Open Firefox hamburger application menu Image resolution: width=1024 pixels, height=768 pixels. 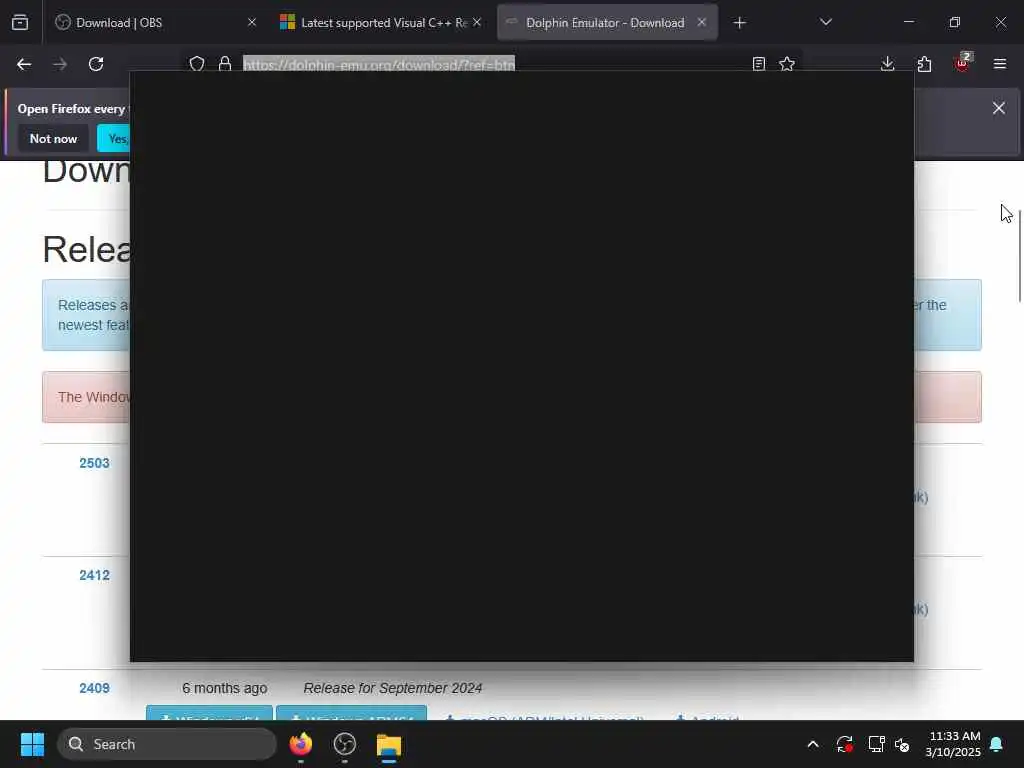tap(999, 64)
